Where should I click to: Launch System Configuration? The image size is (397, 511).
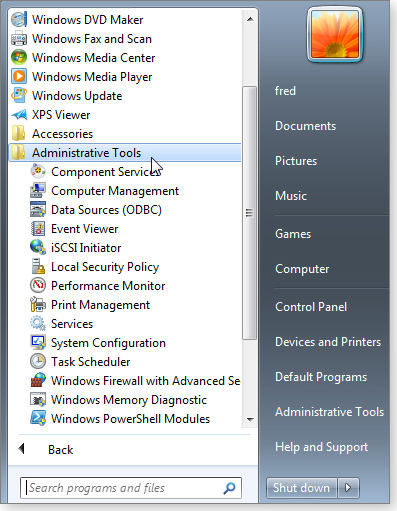click(x=108, y=343)
